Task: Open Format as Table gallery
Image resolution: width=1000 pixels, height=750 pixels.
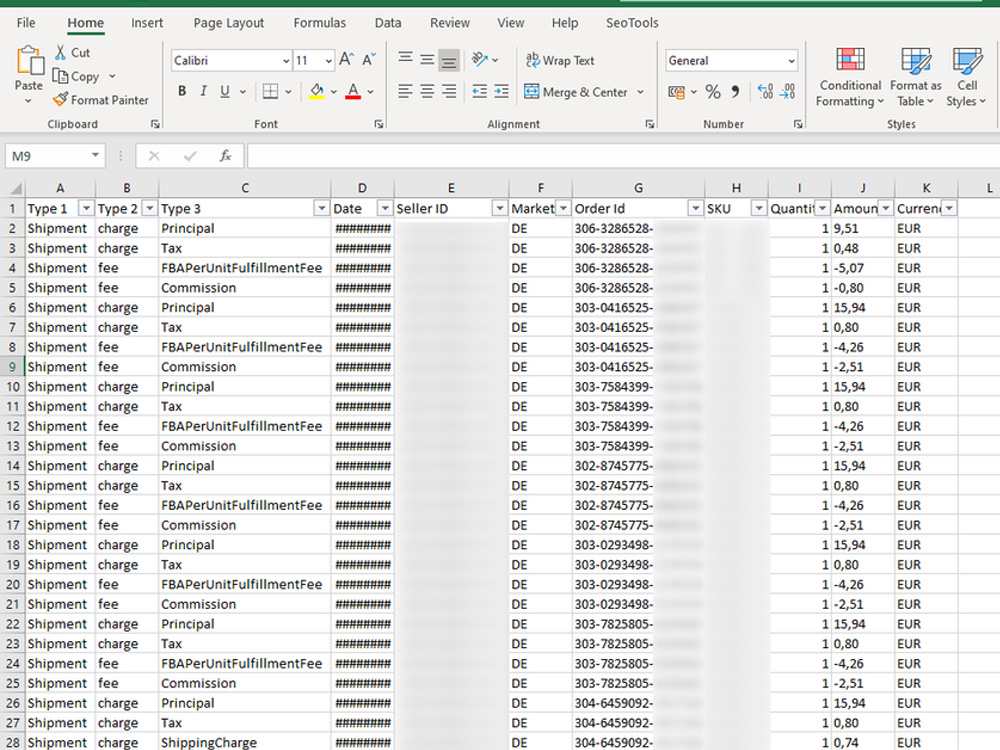Action: pyautogui.click(x=915, y=77)
